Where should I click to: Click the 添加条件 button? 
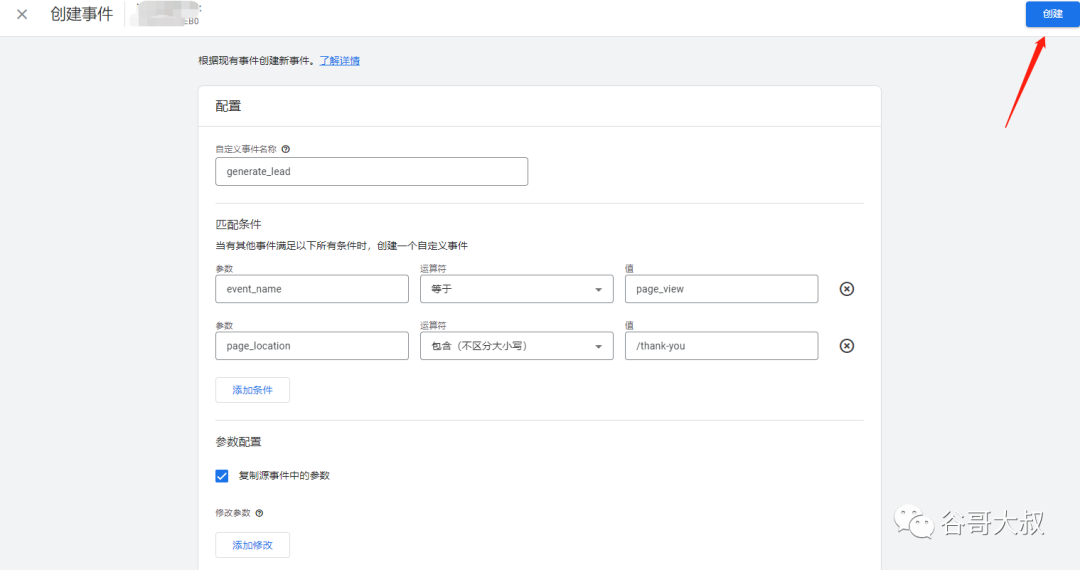coord(252,390)
